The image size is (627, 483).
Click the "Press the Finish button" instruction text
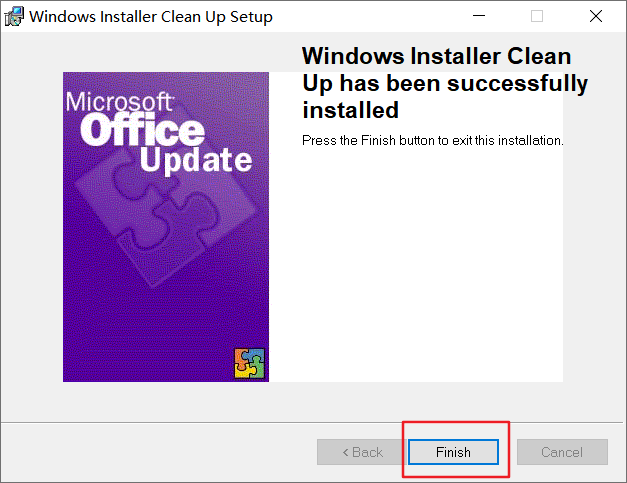tap(433, 140)
